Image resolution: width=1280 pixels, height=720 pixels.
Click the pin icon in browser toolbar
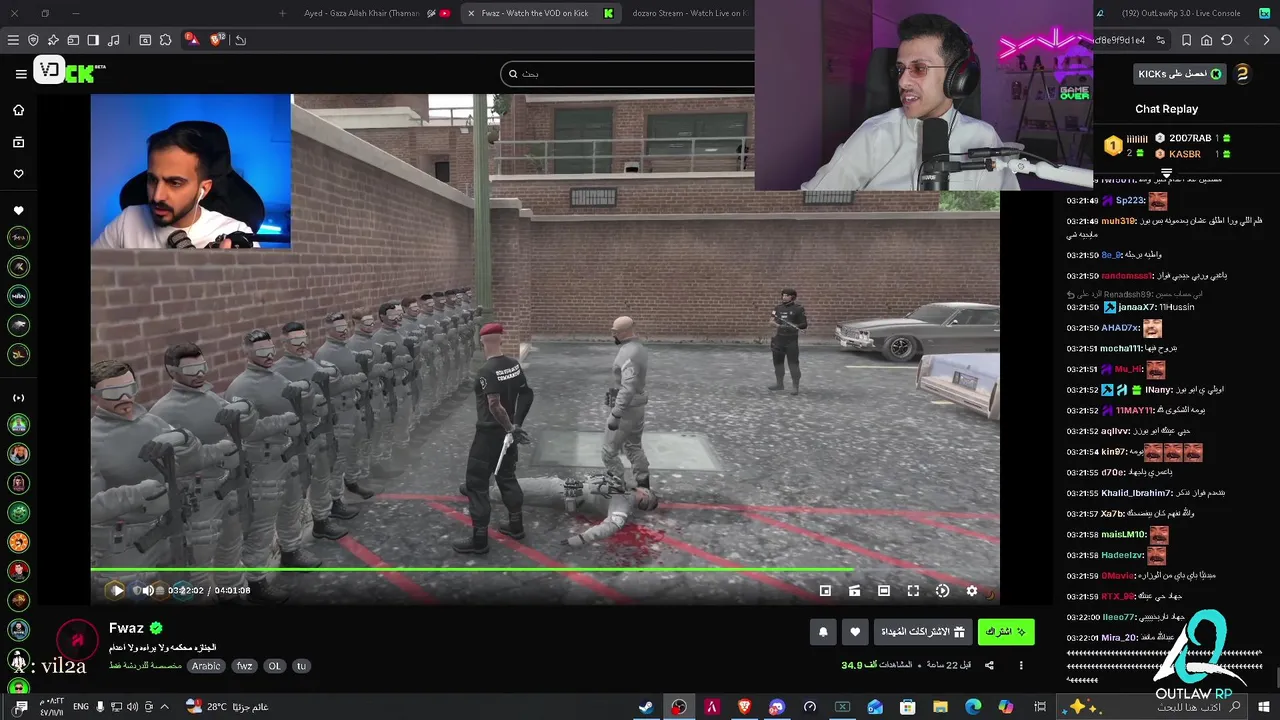(53, 40)
